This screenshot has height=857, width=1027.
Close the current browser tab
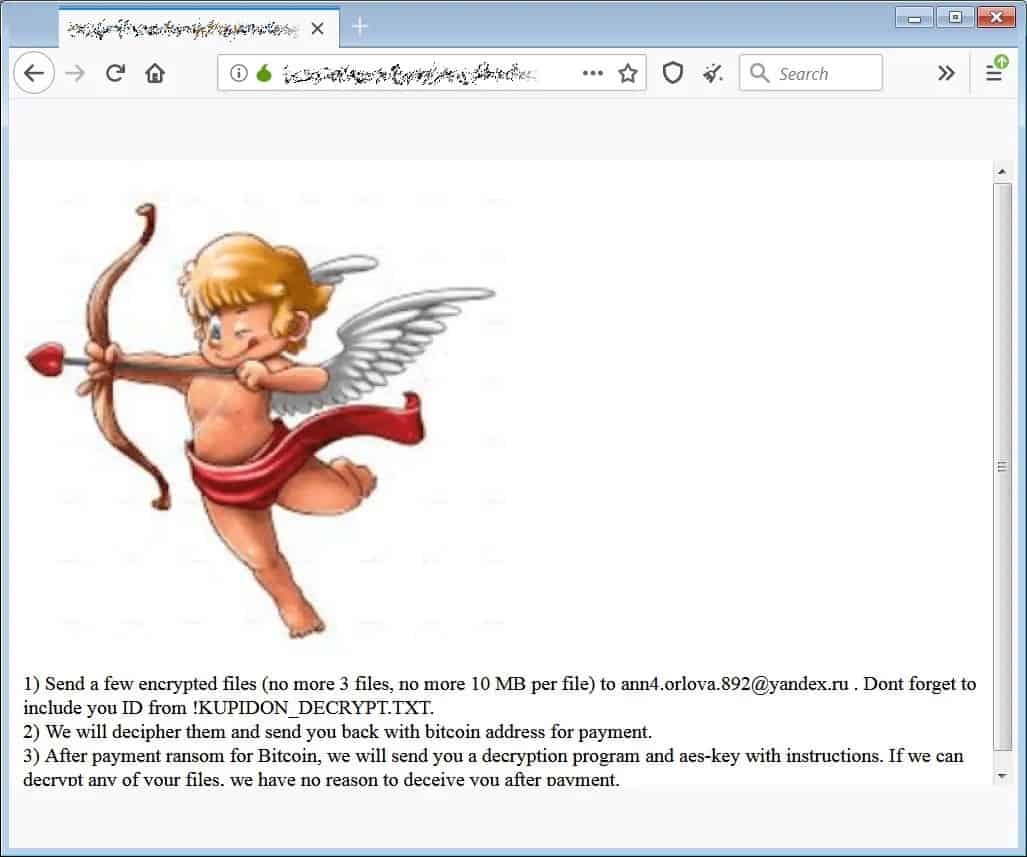click(x=318, y=28)
